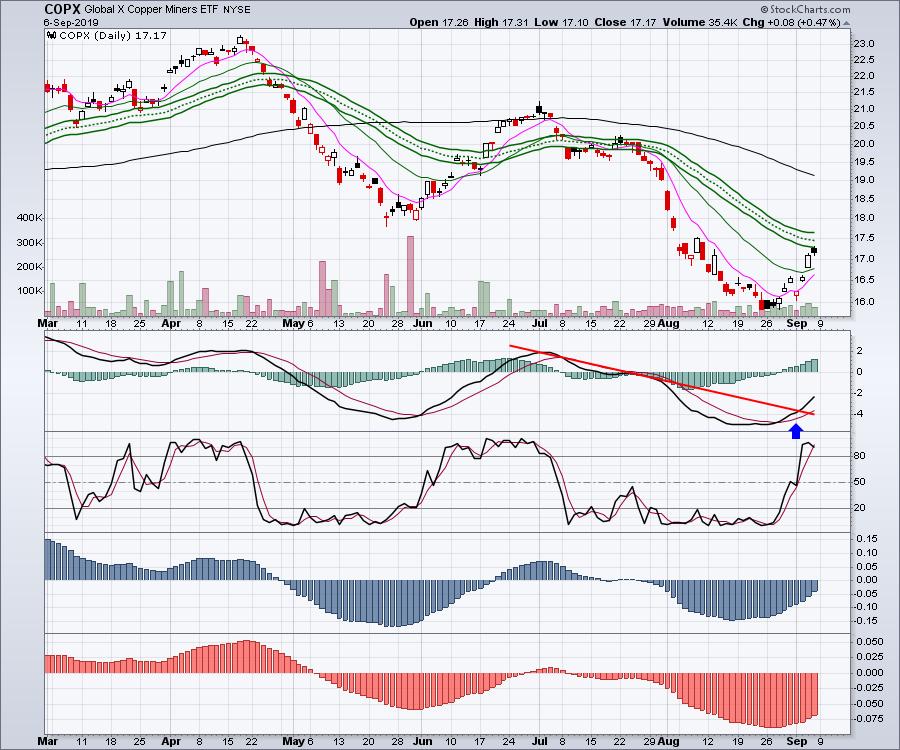Click the -0.10 label on the blue histogram scale
The width and height of the screenshot is (900, 750).
point(865,607)
